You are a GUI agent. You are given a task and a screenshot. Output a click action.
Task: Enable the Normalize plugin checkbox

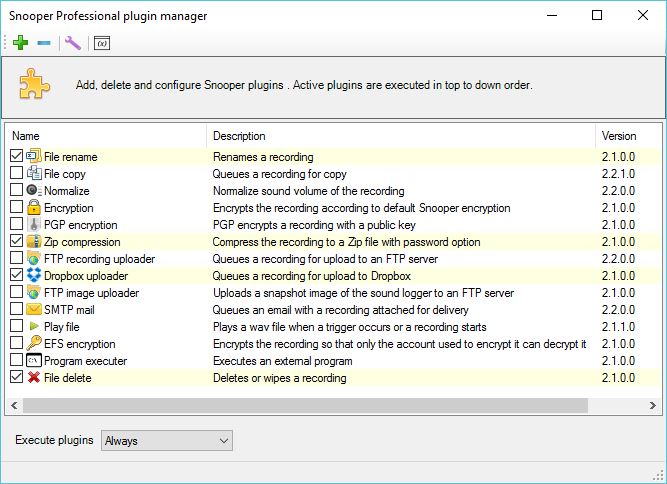pyautogui.click(x=16, y=190)
